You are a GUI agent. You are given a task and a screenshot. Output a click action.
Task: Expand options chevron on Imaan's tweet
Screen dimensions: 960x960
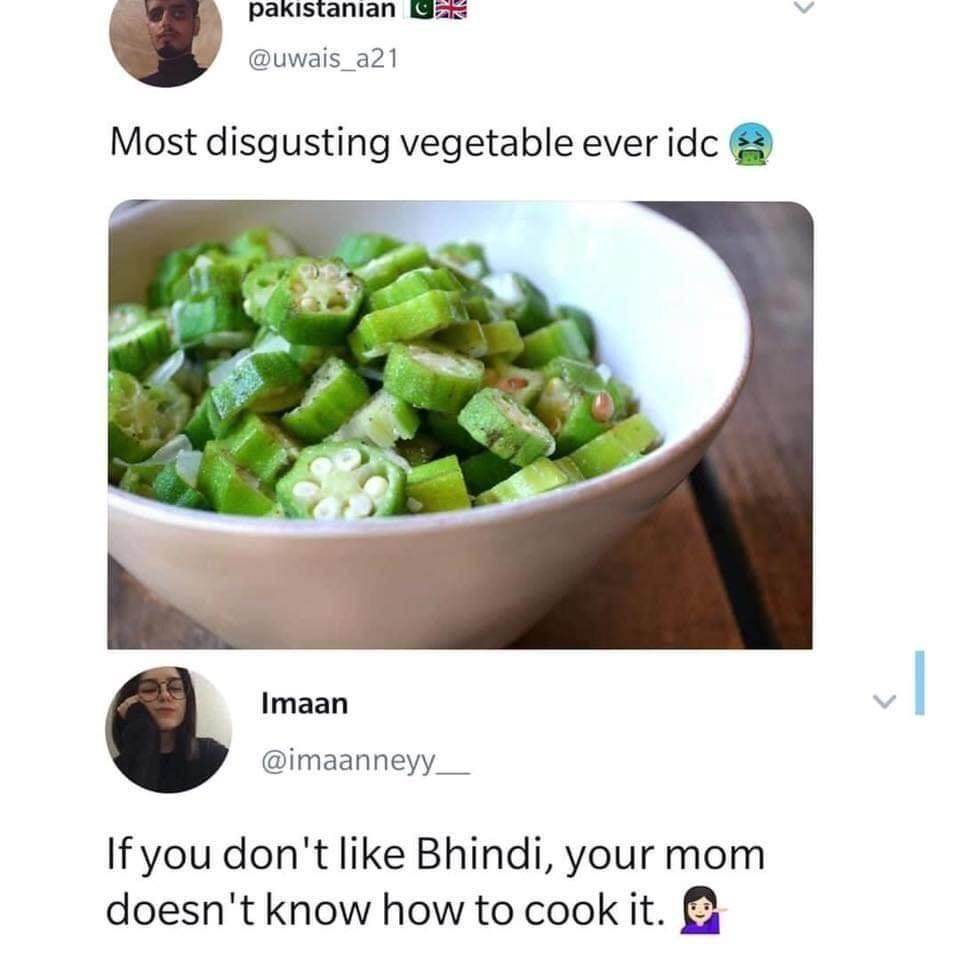pos(883,700)
